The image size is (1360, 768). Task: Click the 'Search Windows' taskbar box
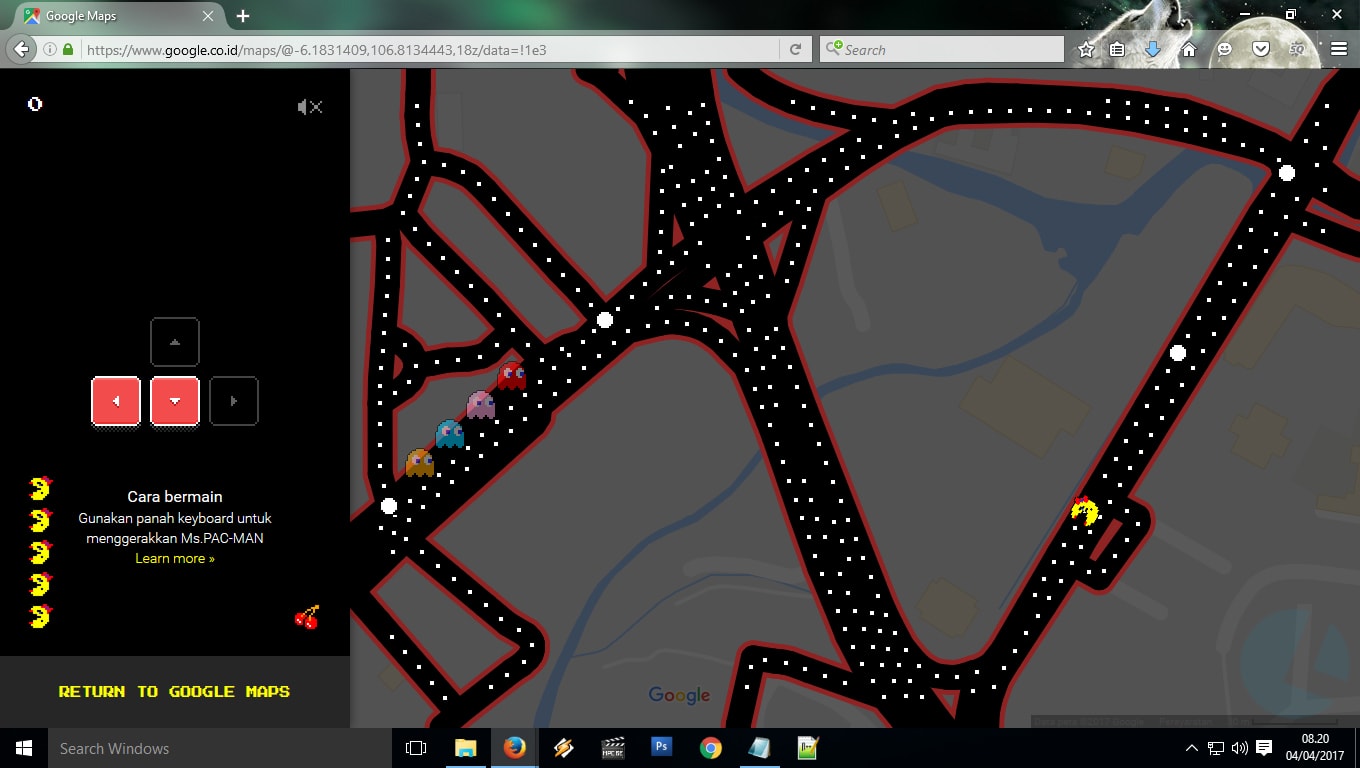(x=219, y=748)
